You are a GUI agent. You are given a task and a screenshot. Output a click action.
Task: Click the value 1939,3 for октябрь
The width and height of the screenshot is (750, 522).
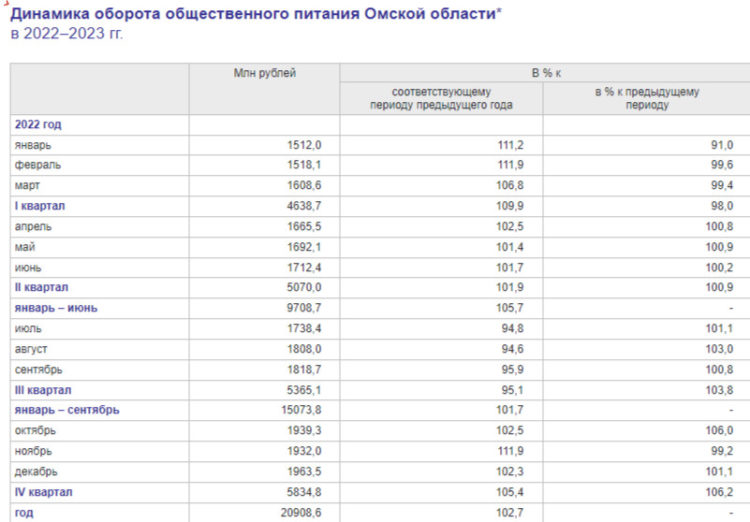304,431
